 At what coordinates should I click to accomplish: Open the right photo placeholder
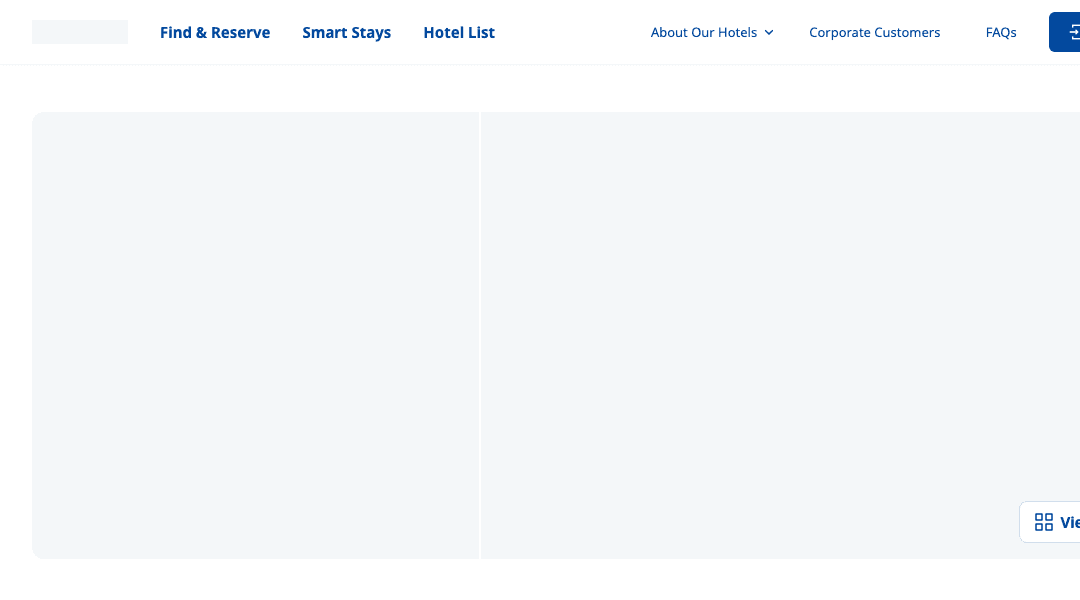(780, 335)
